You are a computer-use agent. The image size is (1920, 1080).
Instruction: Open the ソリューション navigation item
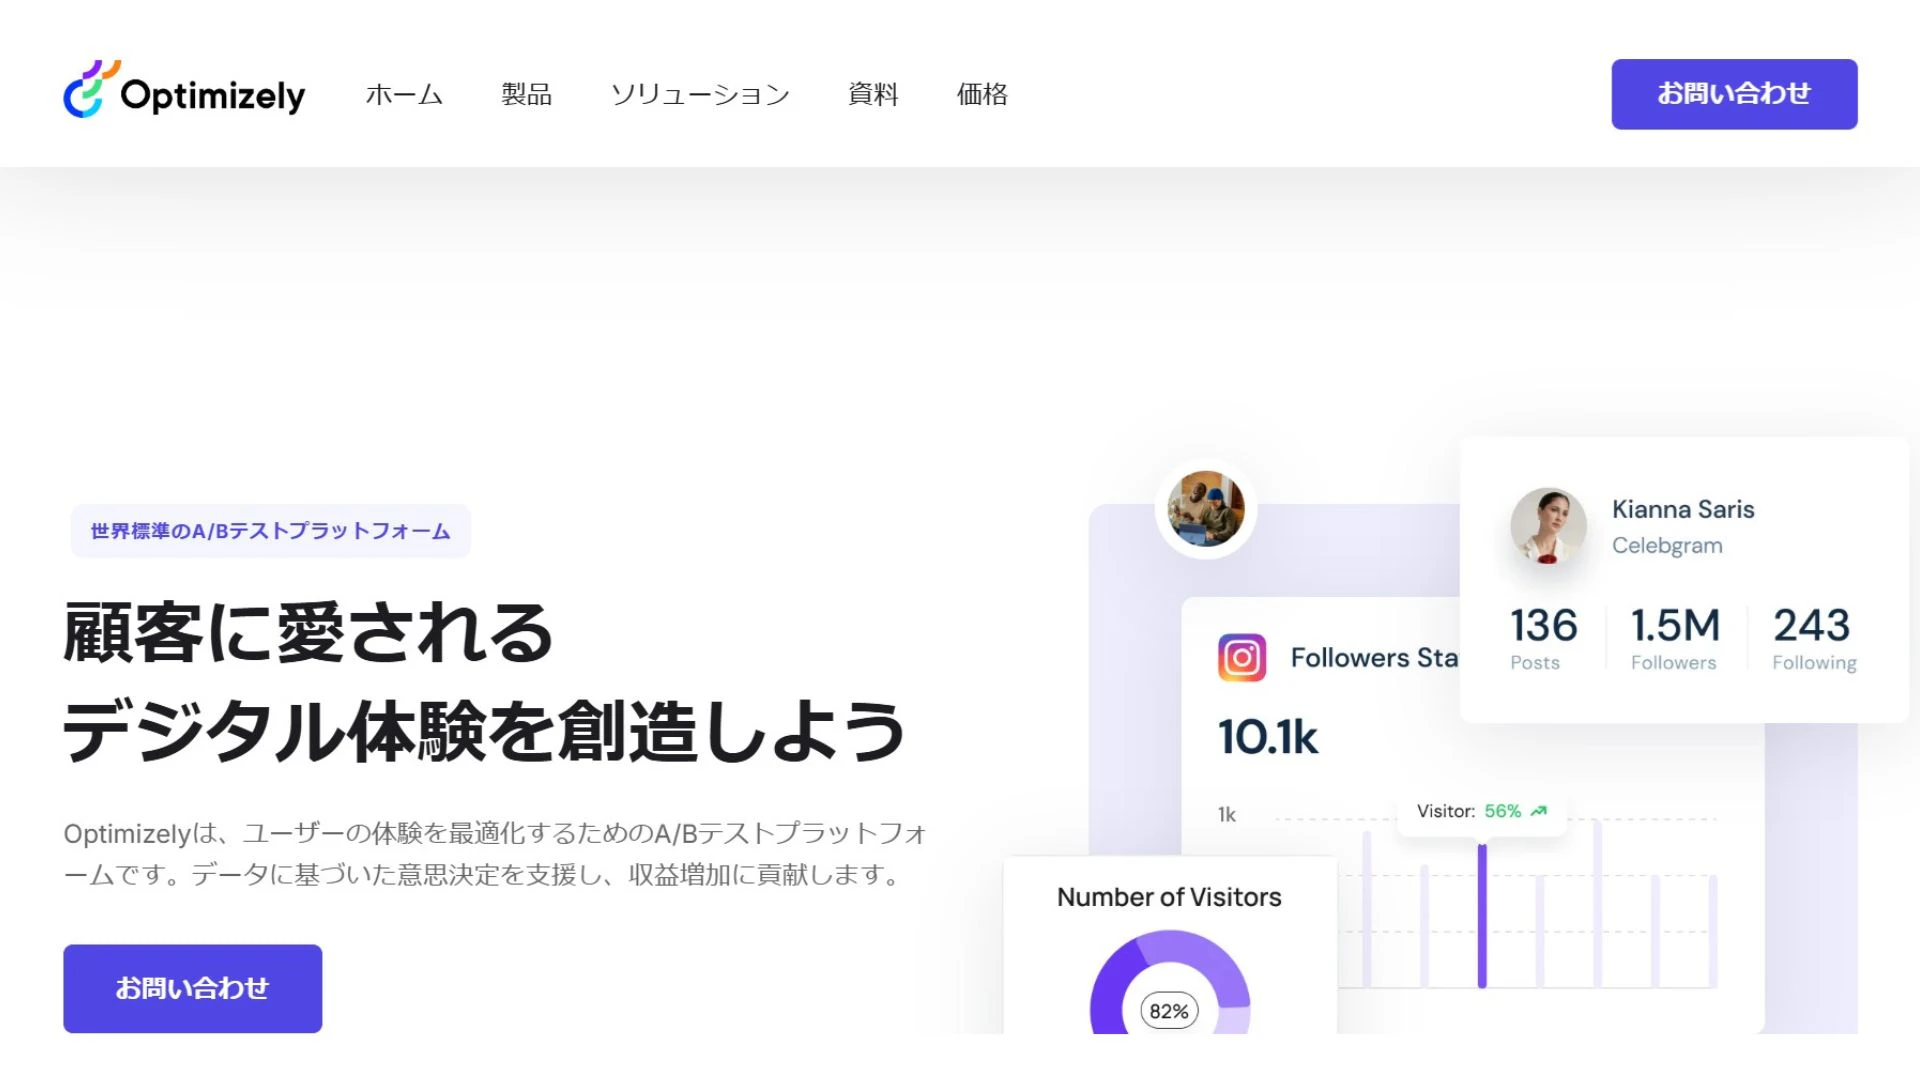click(700, 94)
